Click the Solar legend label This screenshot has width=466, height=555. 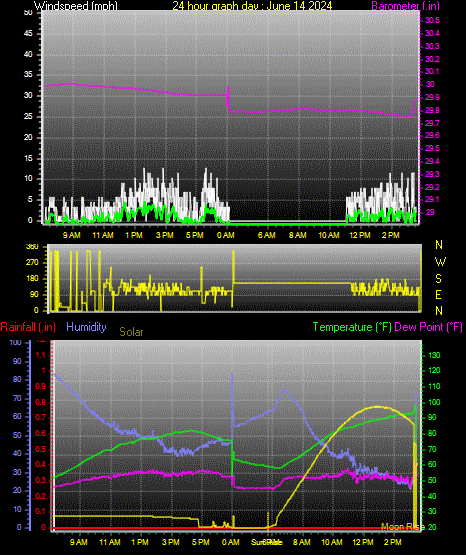pyautogui.click(x=131, y=332)
